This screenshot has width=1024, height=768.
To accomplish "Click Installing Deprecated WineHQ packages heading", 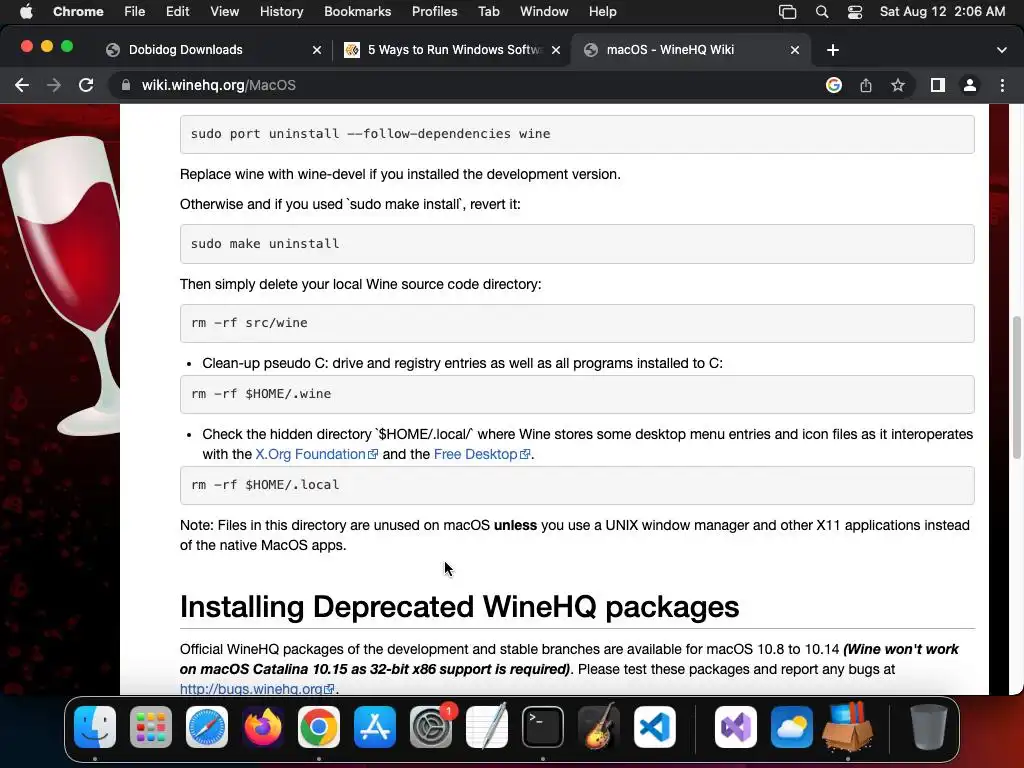I will point(459,607).
